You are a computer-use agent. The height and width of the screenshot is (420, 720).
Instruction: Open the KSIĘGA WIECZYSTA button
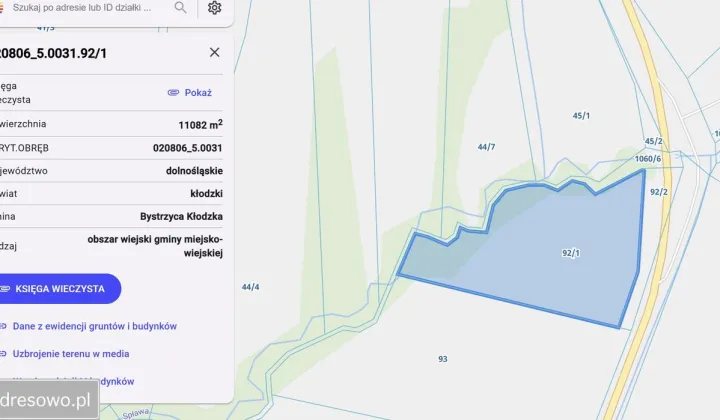(58, 289)
